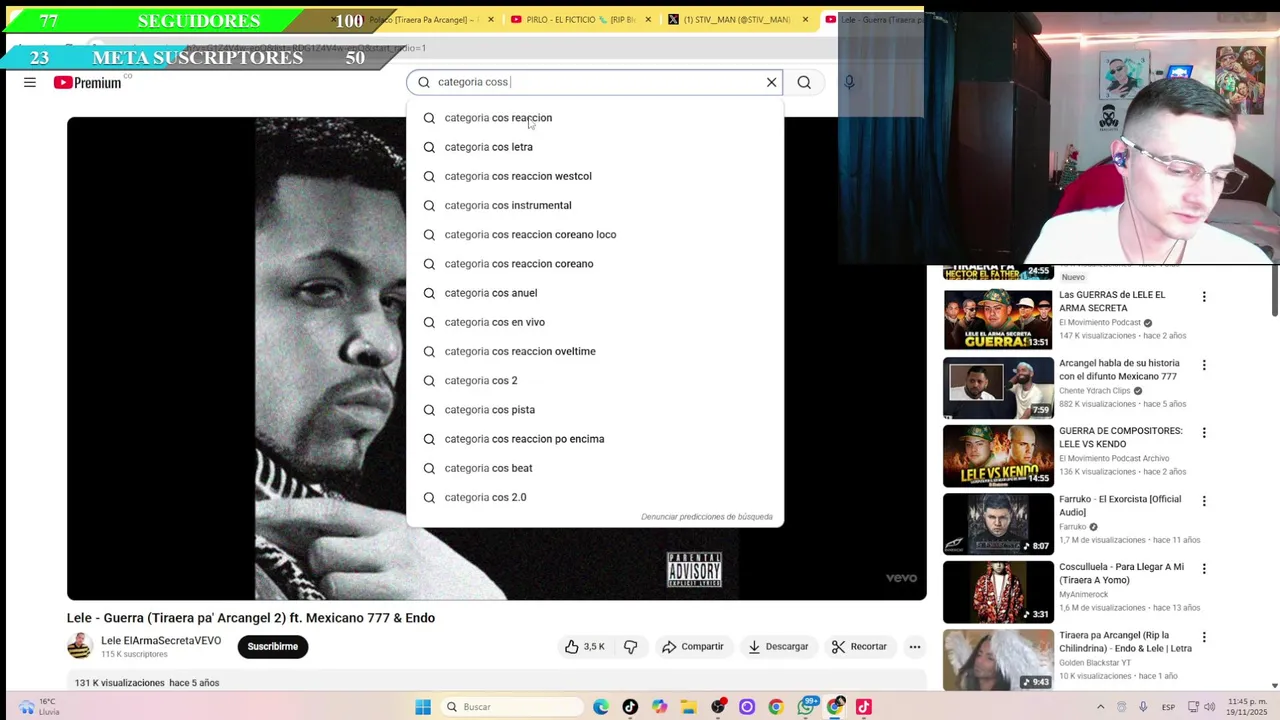Pick suggestion 'categoria cos reaccion westcol'
Screen dimensions: 1280x720
coord(595,176)
